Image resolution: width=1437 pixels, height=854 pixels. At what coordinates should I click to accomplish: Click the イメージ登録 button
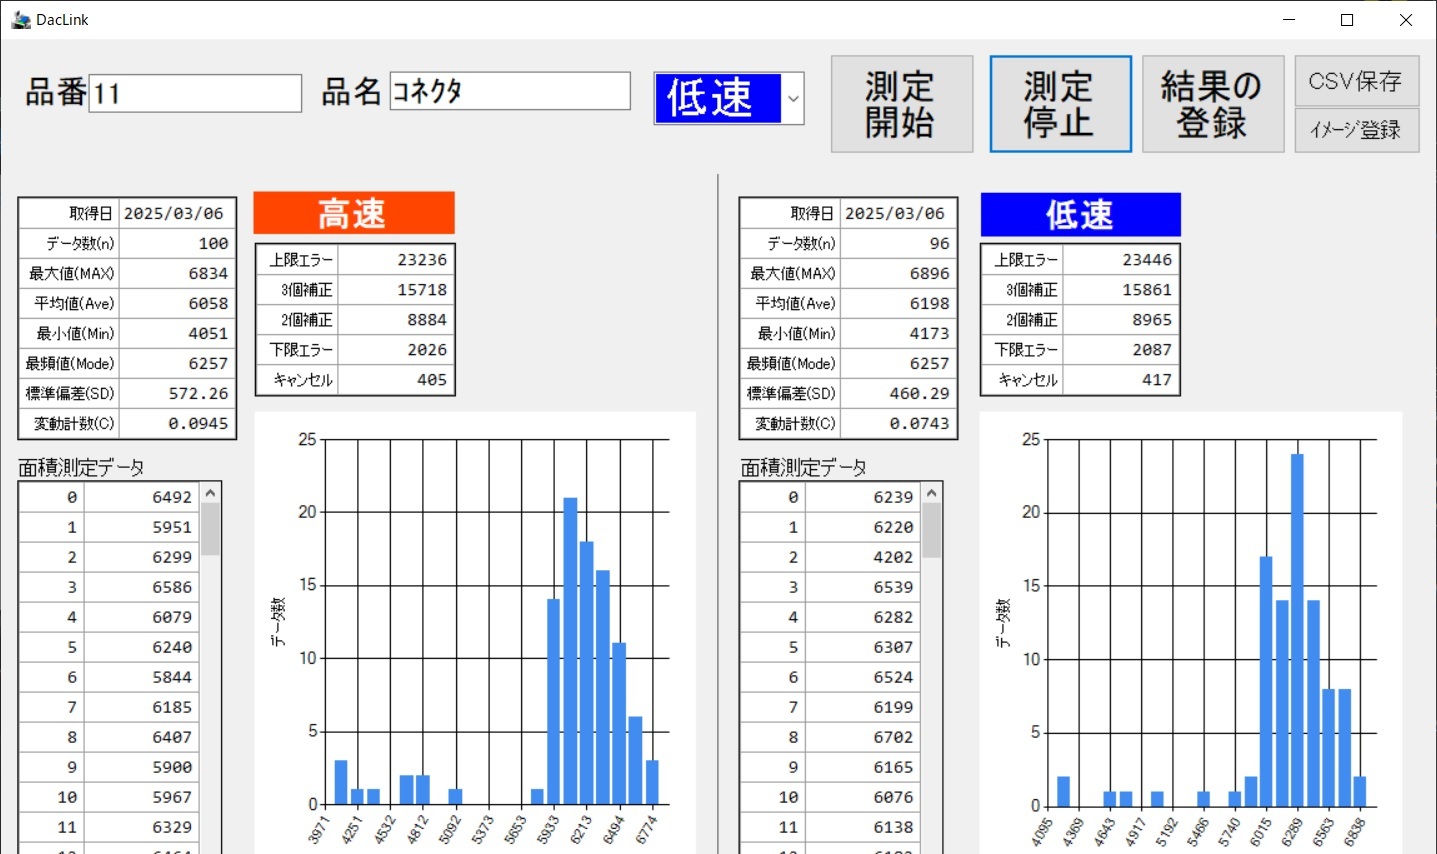pos(1357,130)
